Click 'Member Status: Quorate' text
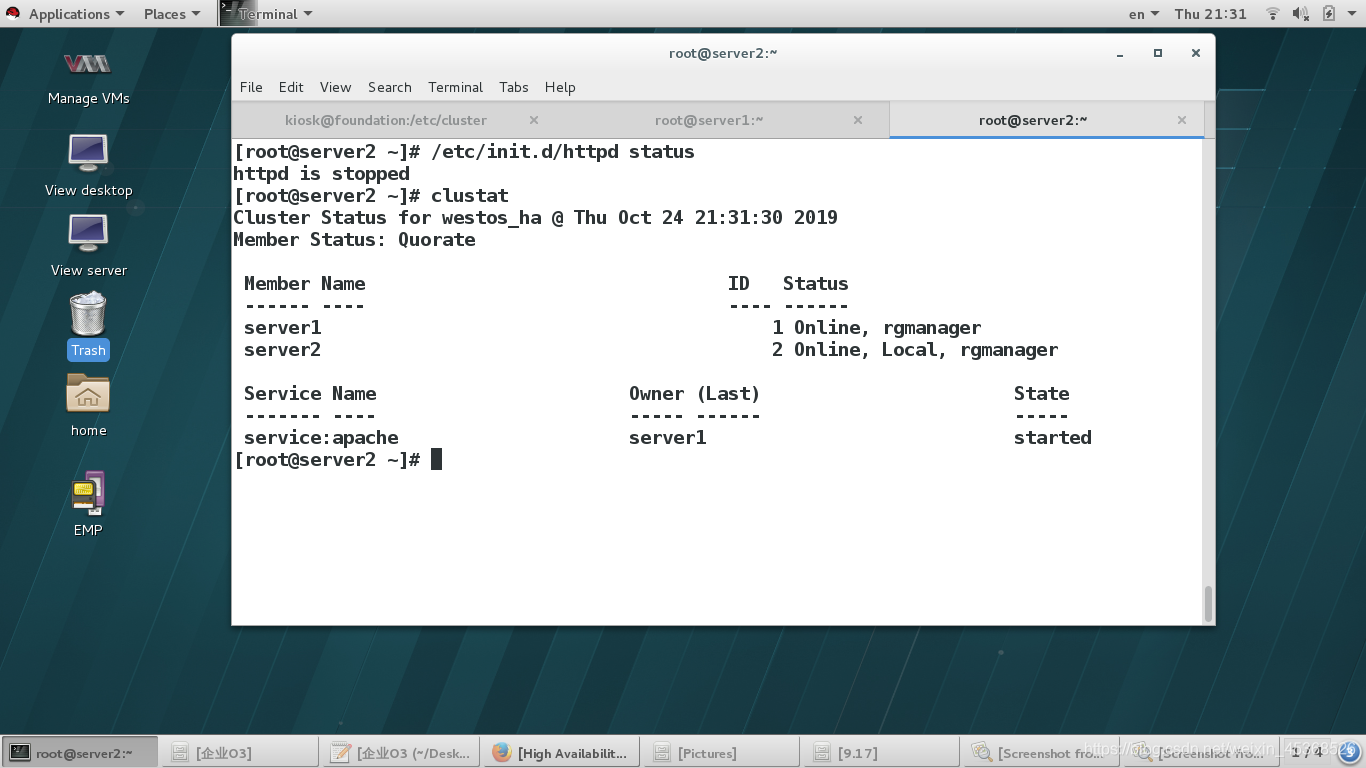The image size is (1366, 768). (x=354, y=240)
